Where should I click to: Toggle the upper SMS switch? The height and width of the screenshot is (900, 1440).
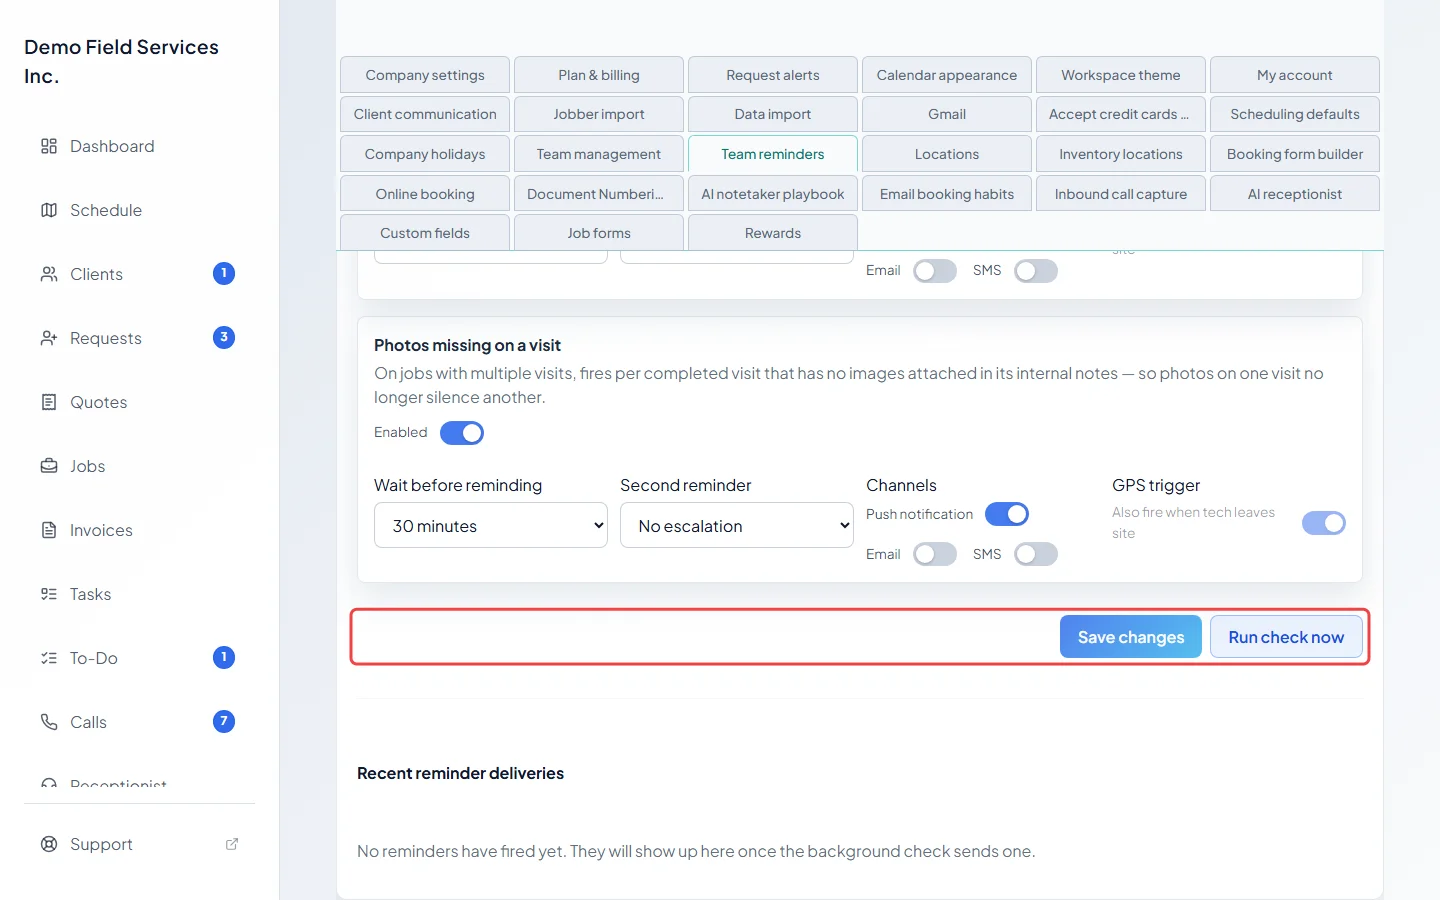click(1036, 271)
